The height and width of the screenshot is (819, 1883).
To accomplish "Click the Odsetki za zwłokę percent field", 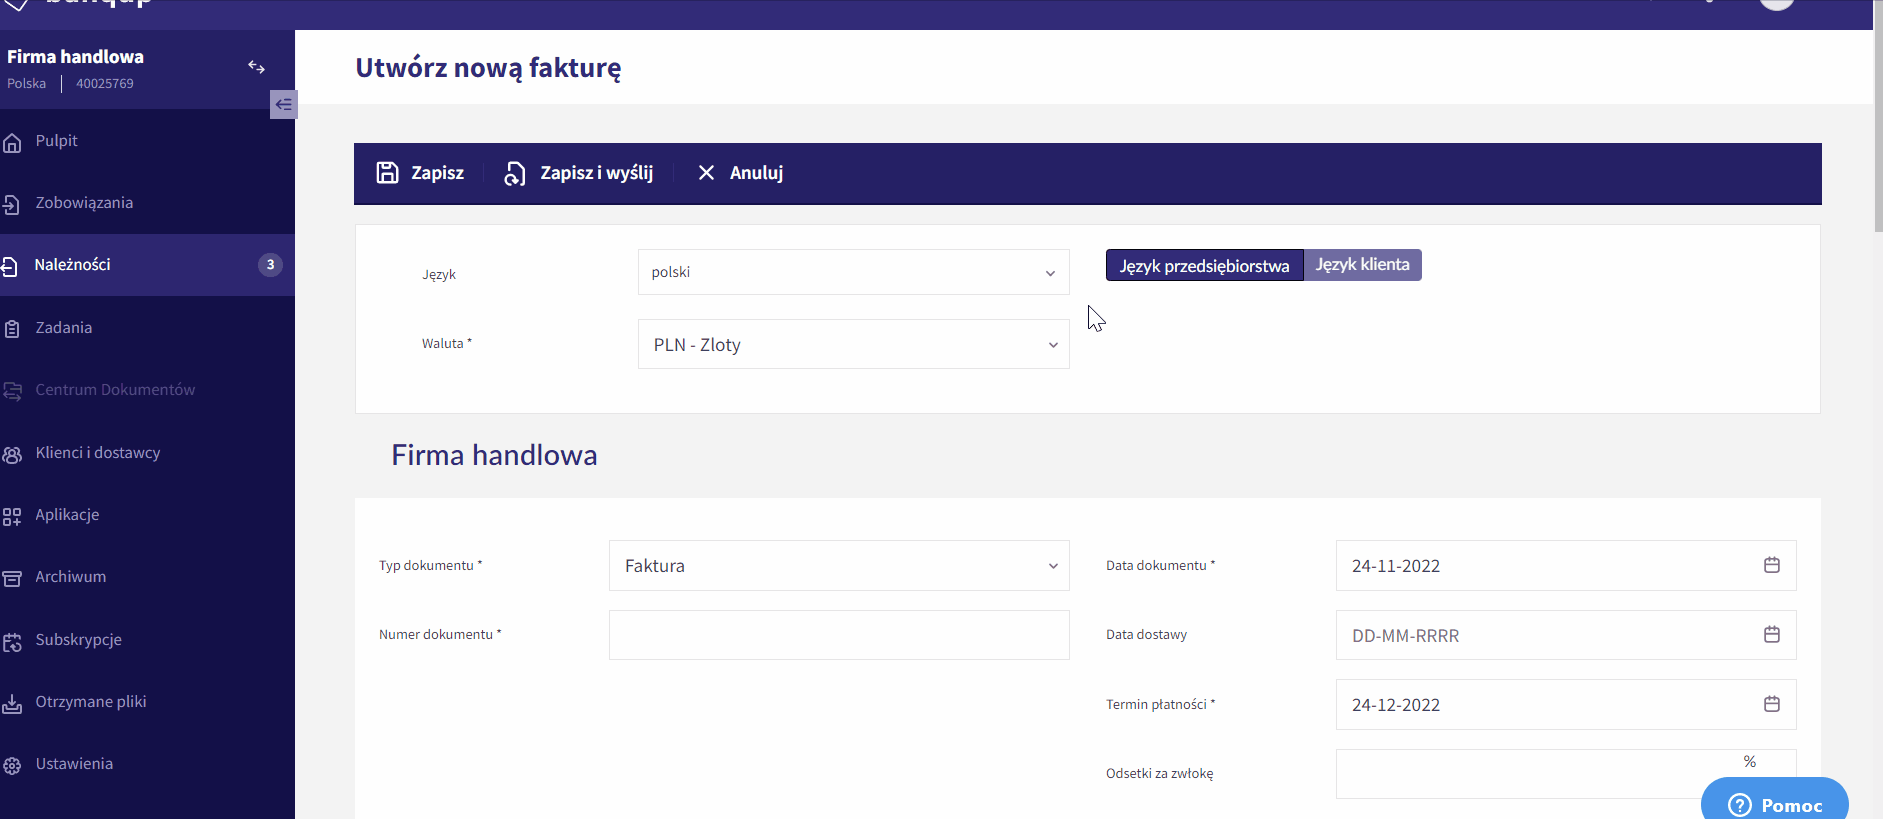I will tap(1566, 774).
